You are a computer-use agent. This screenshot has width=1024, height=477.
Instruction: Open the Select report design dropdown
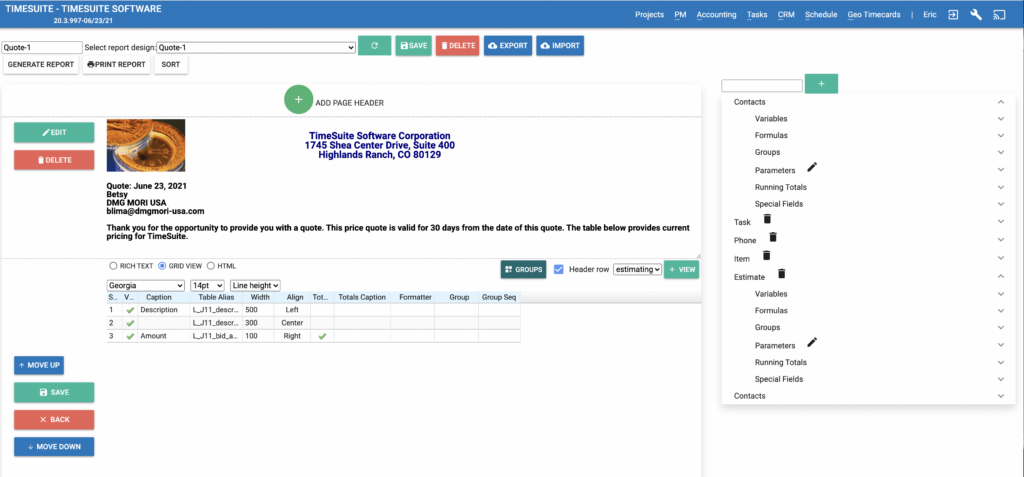point(256,48)
